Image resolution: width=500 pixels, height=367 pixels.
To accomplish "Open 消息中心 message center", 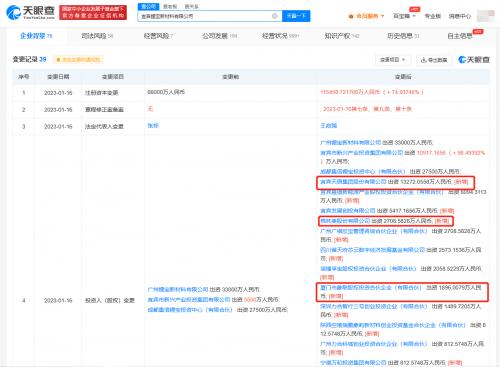I will 460,16.
